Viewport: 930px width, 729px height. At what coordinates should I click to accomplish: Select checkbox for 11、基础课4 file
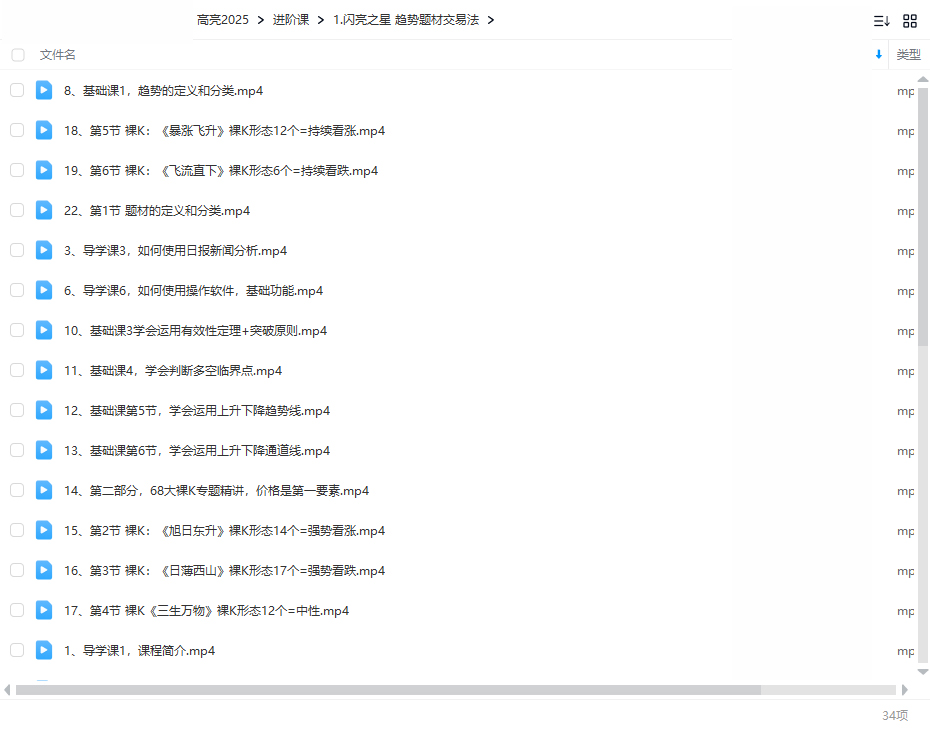point(17,370)
